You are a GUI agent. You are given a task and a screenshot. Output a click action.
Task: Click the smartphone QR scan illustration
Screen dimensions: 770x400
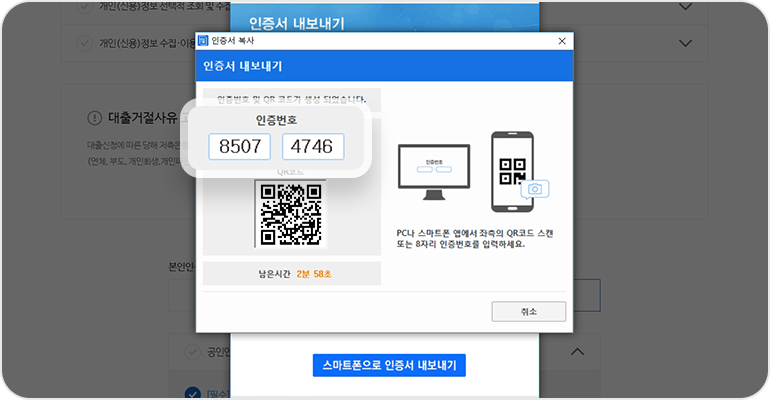512,171
